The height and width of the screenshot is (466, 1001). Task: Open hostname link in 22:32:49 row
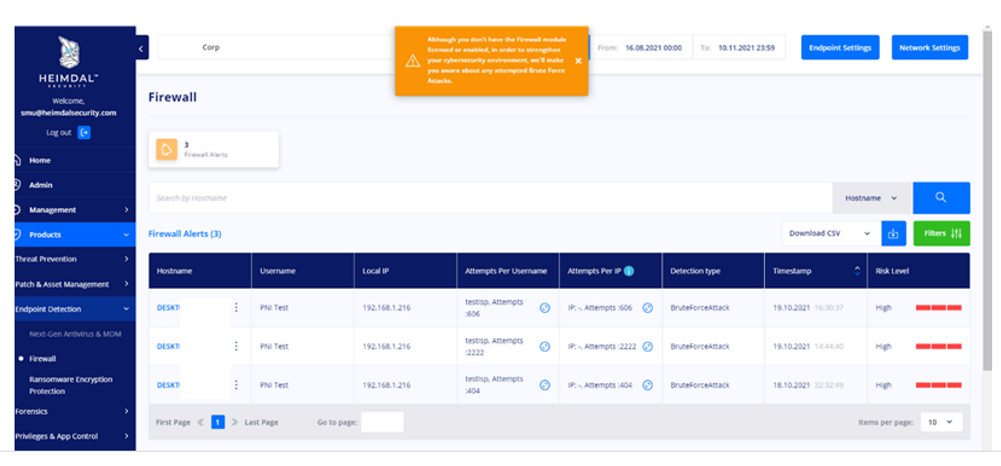[x=169, y=386]
